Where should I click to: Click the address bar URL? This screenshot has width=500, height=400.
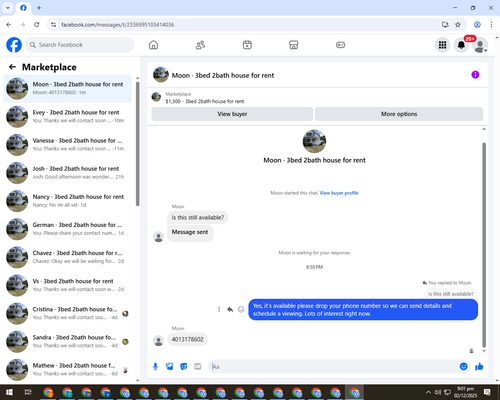click(x=117, y=25)
